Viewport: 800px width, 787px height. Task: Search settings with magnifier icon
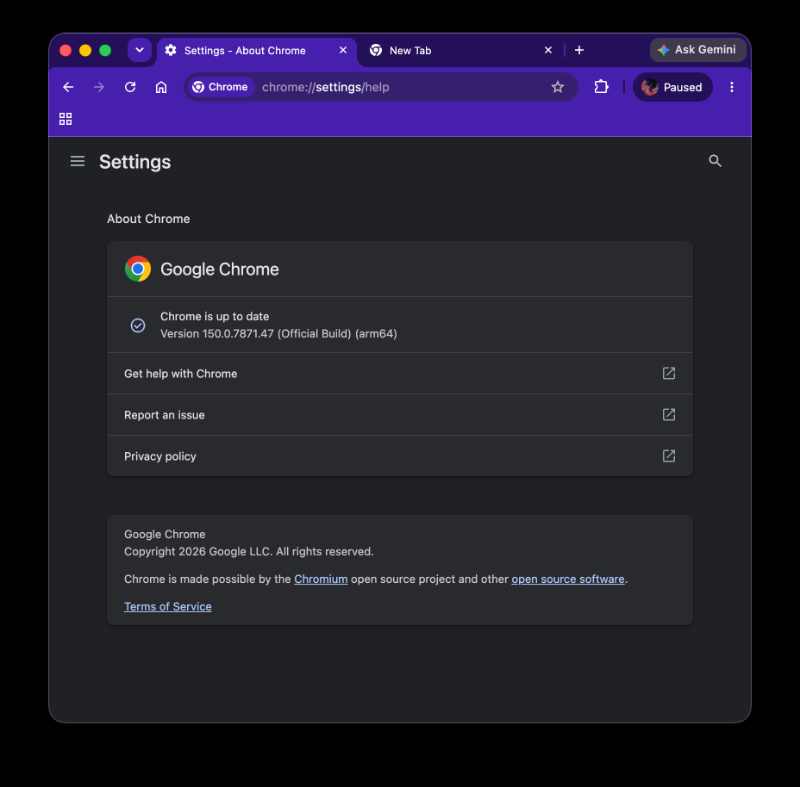point(715,161)
